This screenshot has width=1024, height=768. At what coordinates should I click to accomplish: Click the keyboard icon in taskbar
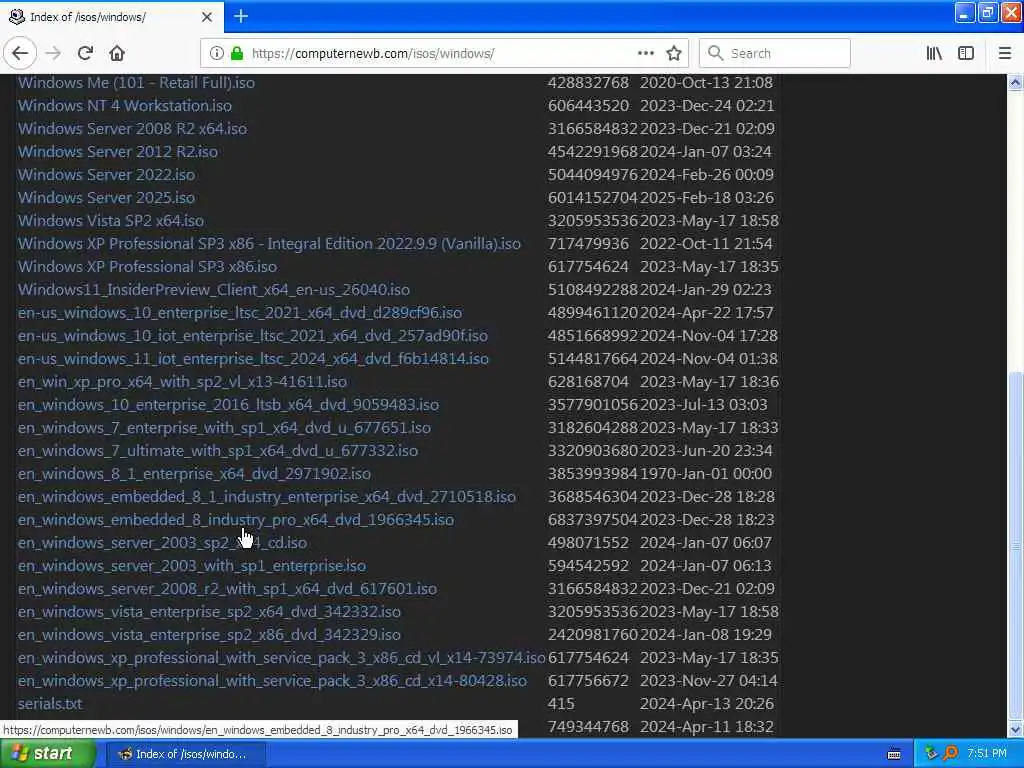[894, 754]
